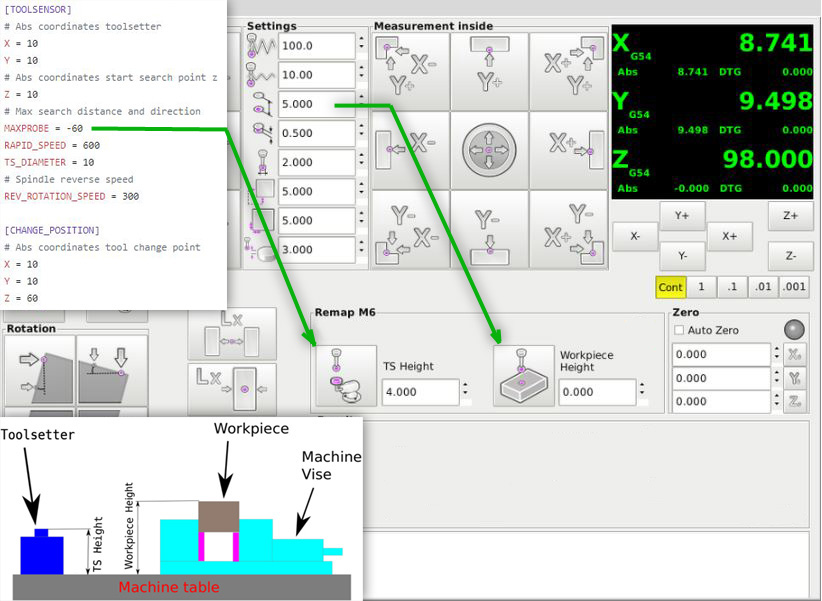Click second Zero offset 0.000 field
This screenshot has width=822, height=601.
(x=721, y=378)
